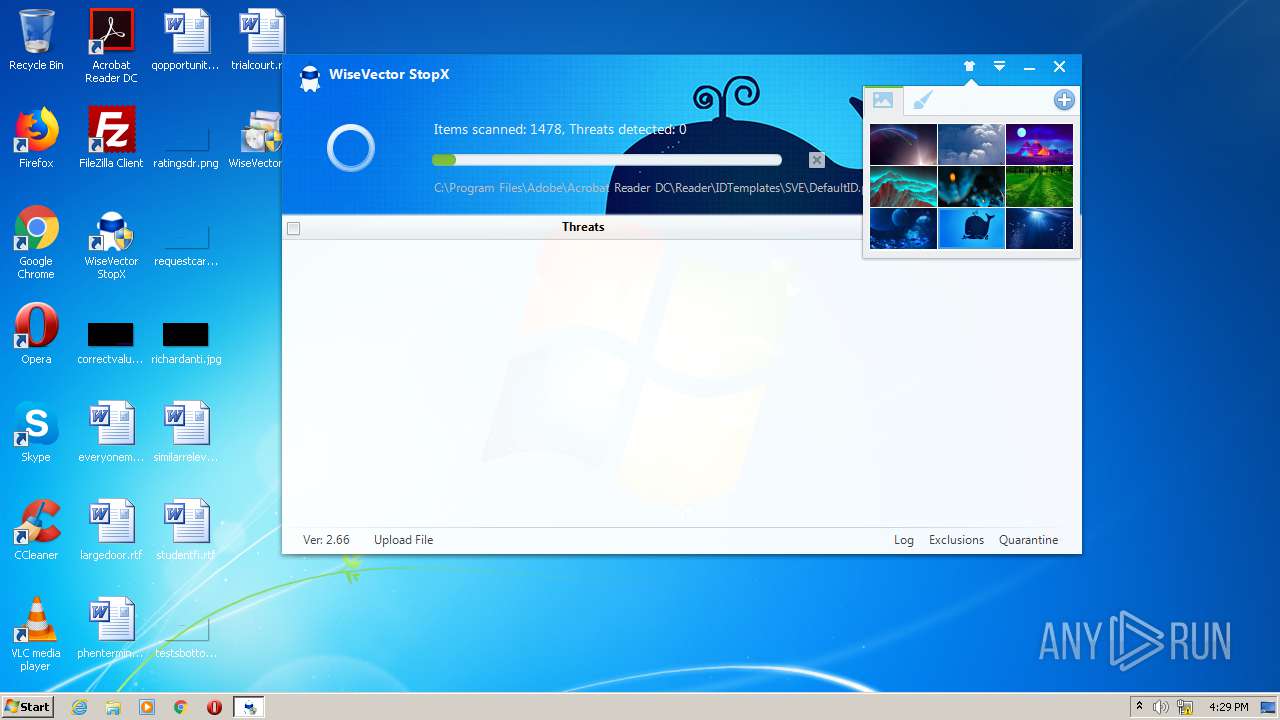The width and height of the screenshot is (1280, 720).
Task: Open Acrobat Reader DC desktop shortcut
Action: point(111,46)
